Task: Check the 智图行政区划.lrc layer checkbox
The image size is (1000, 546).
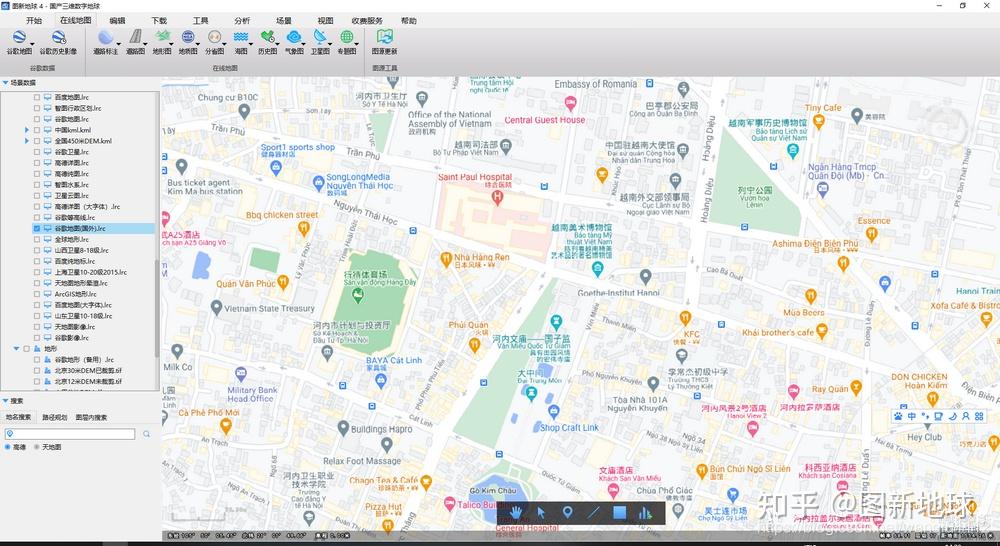Action: coord(37,108)
